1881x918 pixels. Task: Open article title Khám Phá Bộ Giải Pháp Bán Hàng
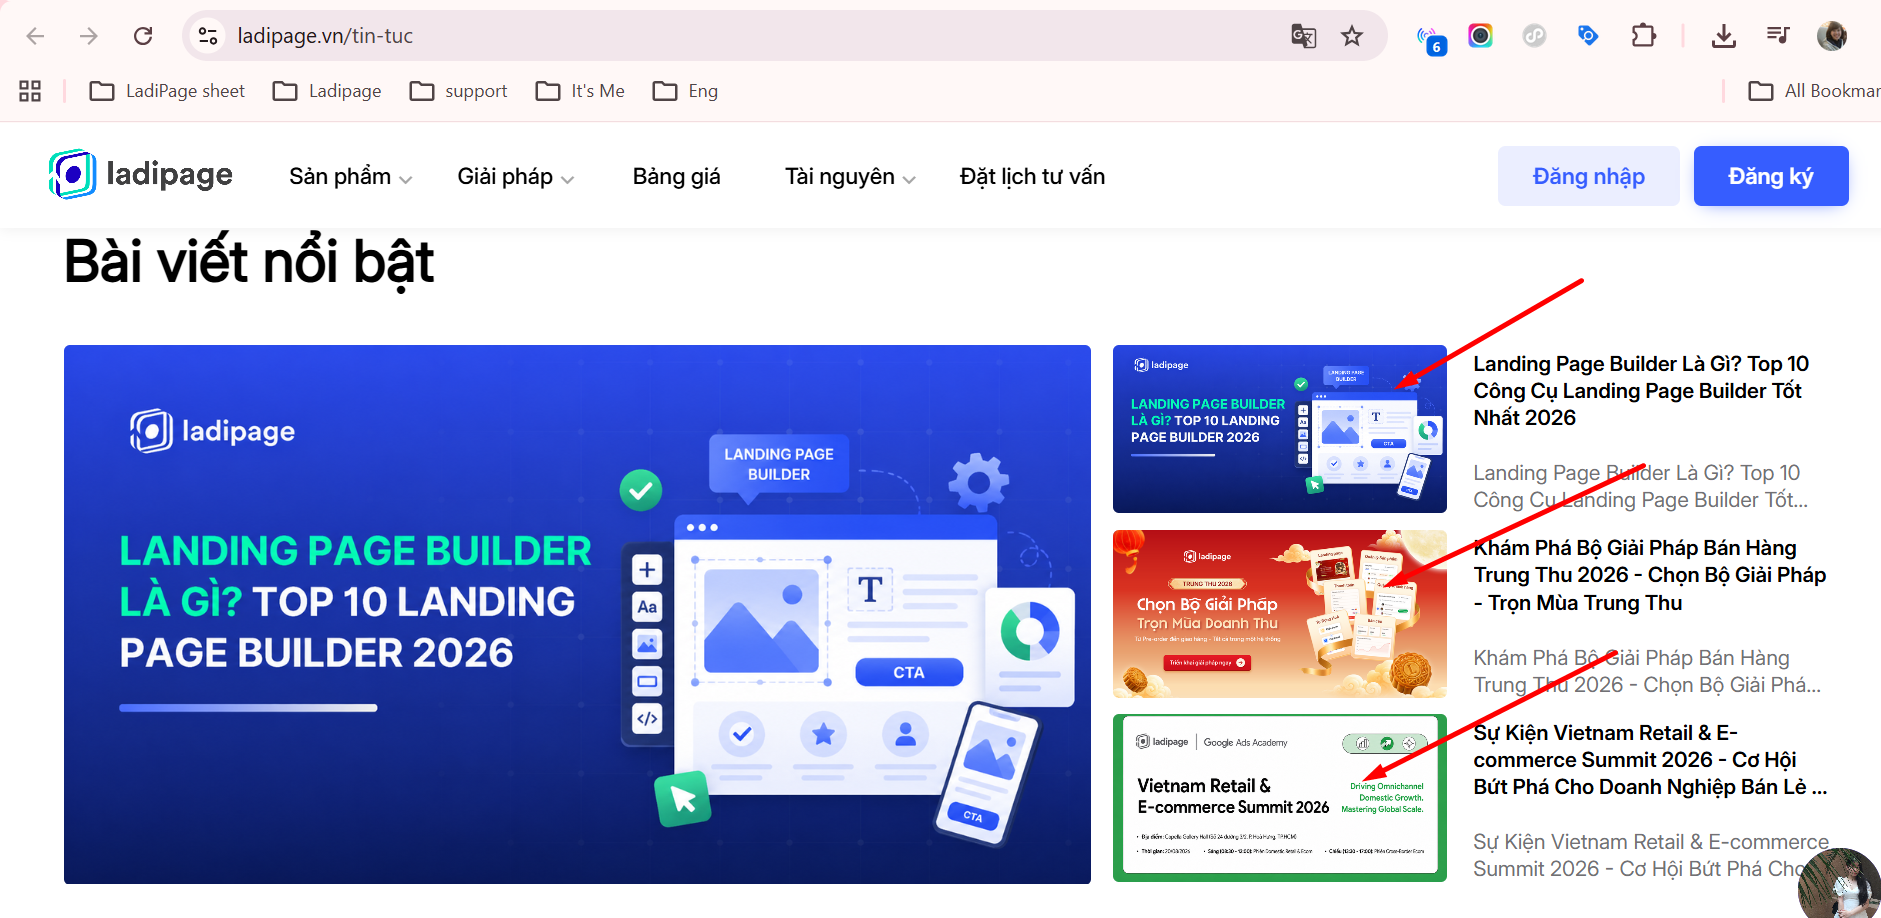(x=1650, y=575)
